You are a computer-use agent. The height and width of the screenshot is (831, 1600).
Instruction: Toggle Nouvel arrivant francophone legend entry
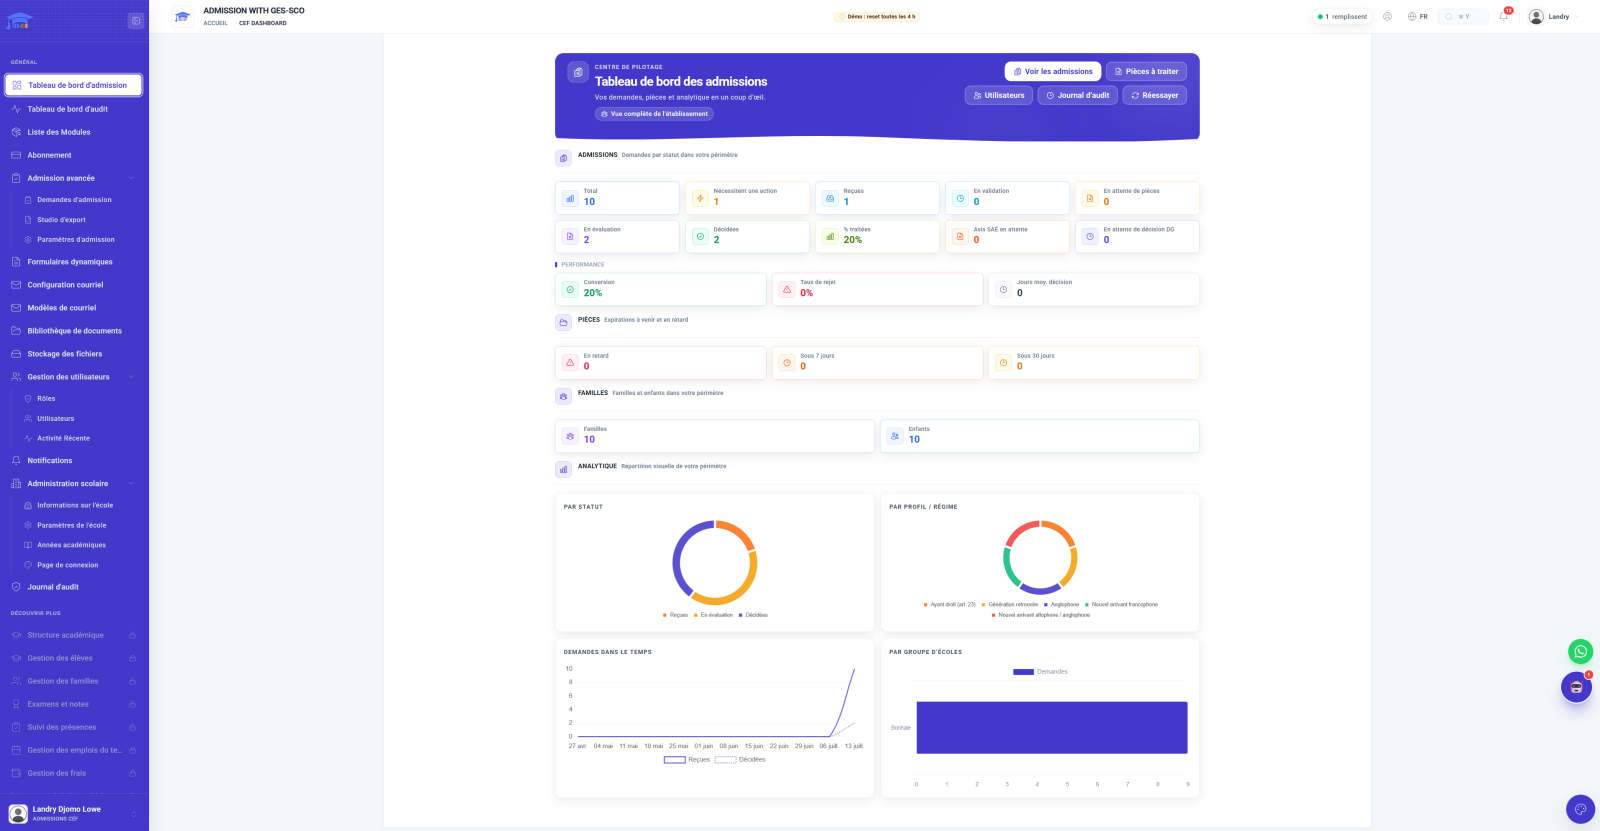(1121, 605)
